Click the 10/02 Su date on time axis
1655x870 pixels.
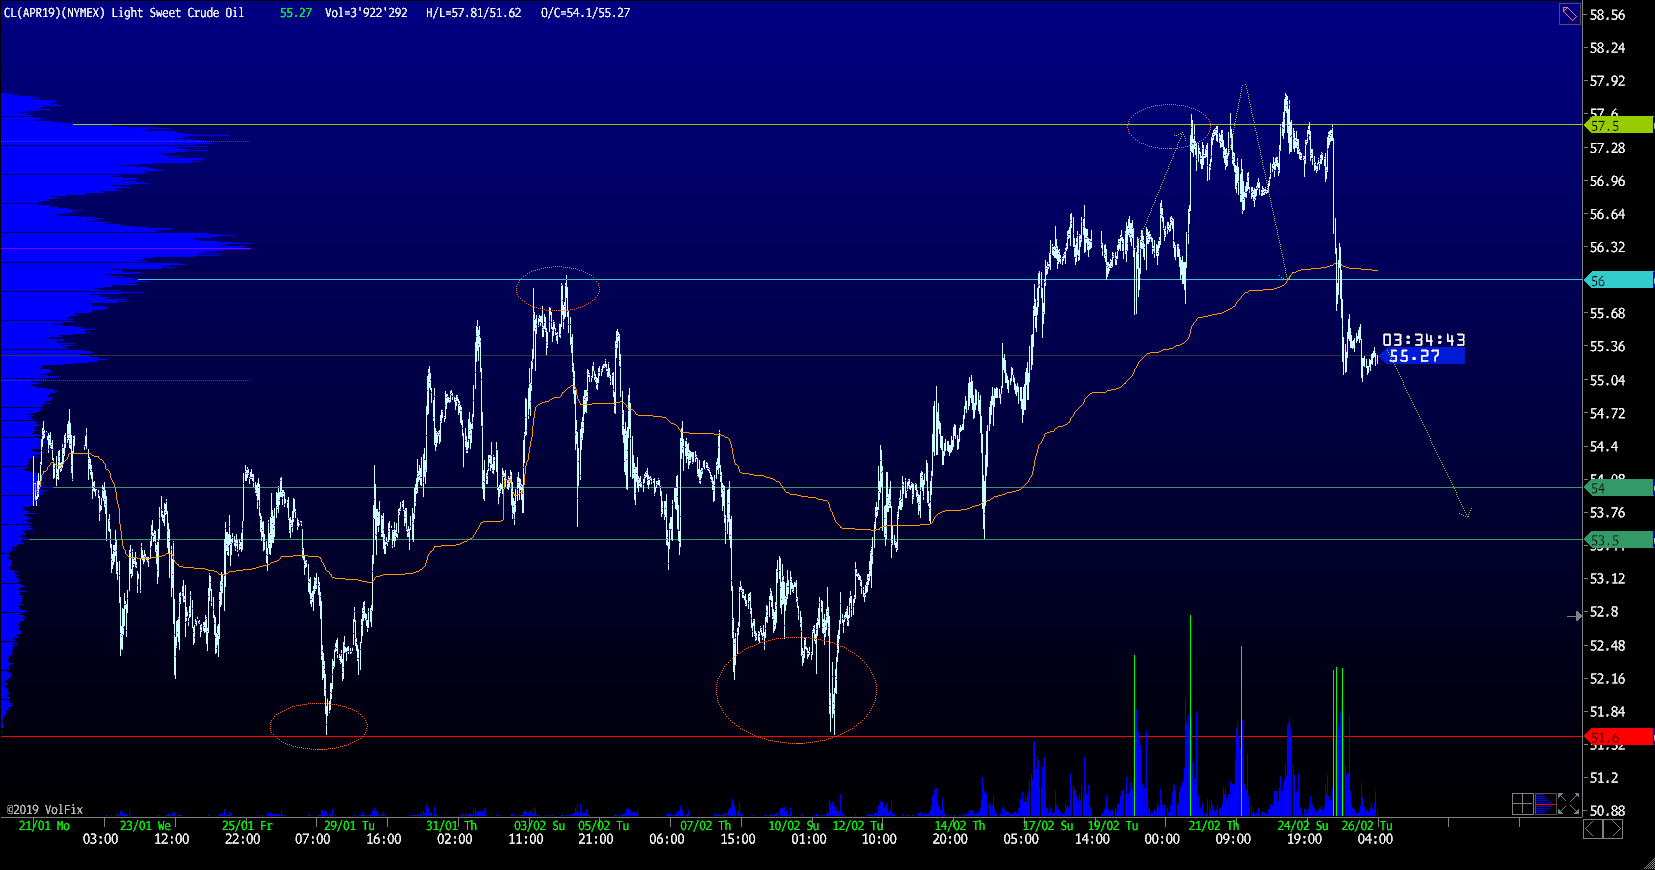793,825
